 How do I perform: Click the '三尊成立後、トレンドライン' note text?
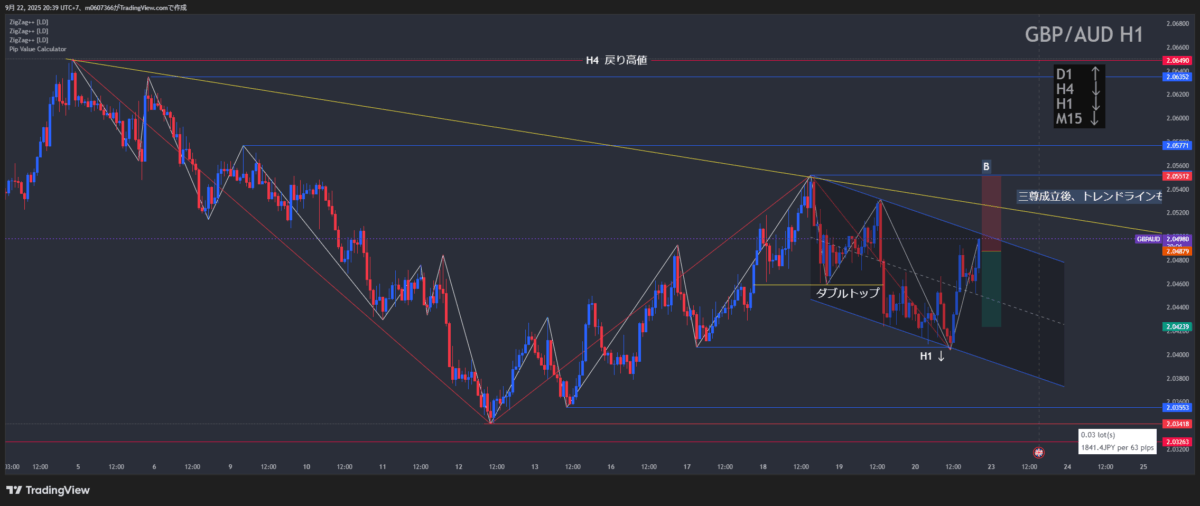(x=1088, y=197)
